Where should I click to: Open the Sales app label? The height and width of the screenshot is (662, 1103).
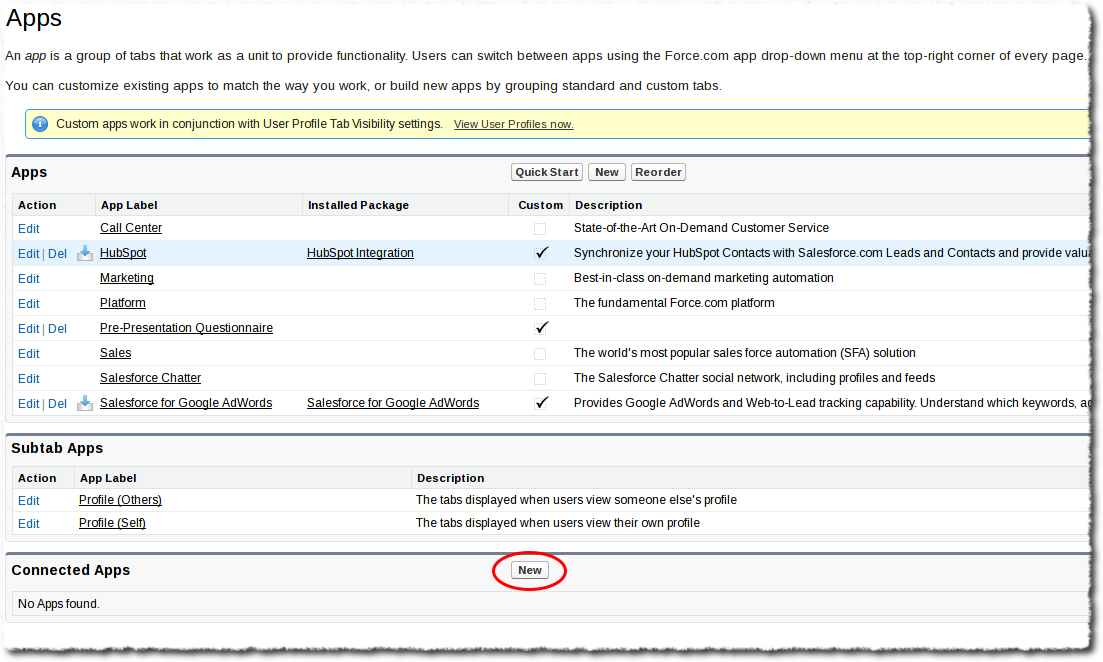[x=115, y=353]
